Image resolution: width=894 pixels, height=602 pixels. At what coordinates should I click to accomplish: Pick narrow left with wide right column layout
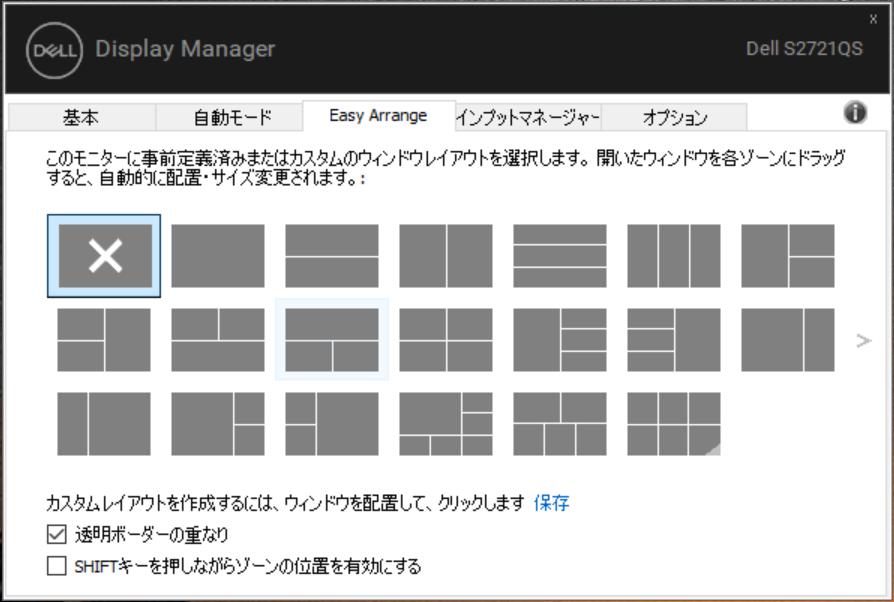[104, 424]
